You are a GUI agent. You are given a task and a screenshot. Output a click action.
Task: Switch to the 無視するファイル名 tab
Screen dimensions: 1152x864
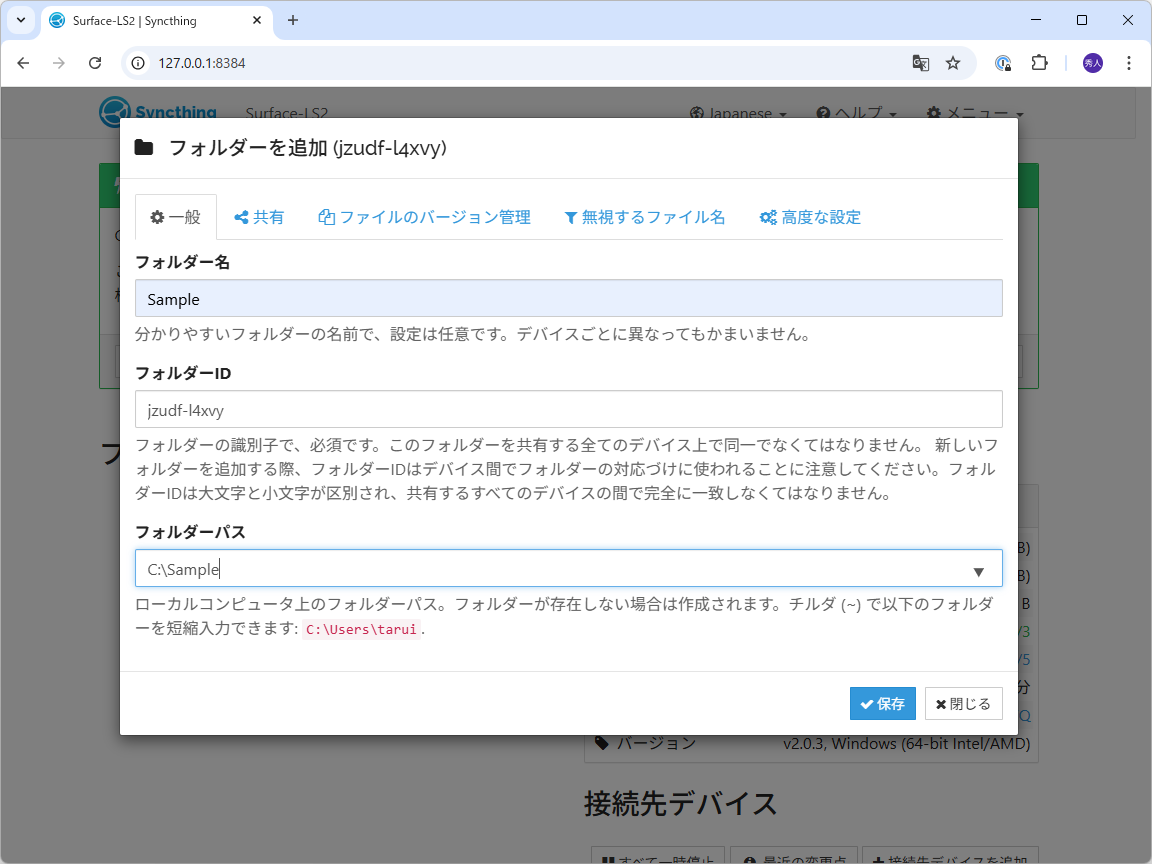click(644, 217)
